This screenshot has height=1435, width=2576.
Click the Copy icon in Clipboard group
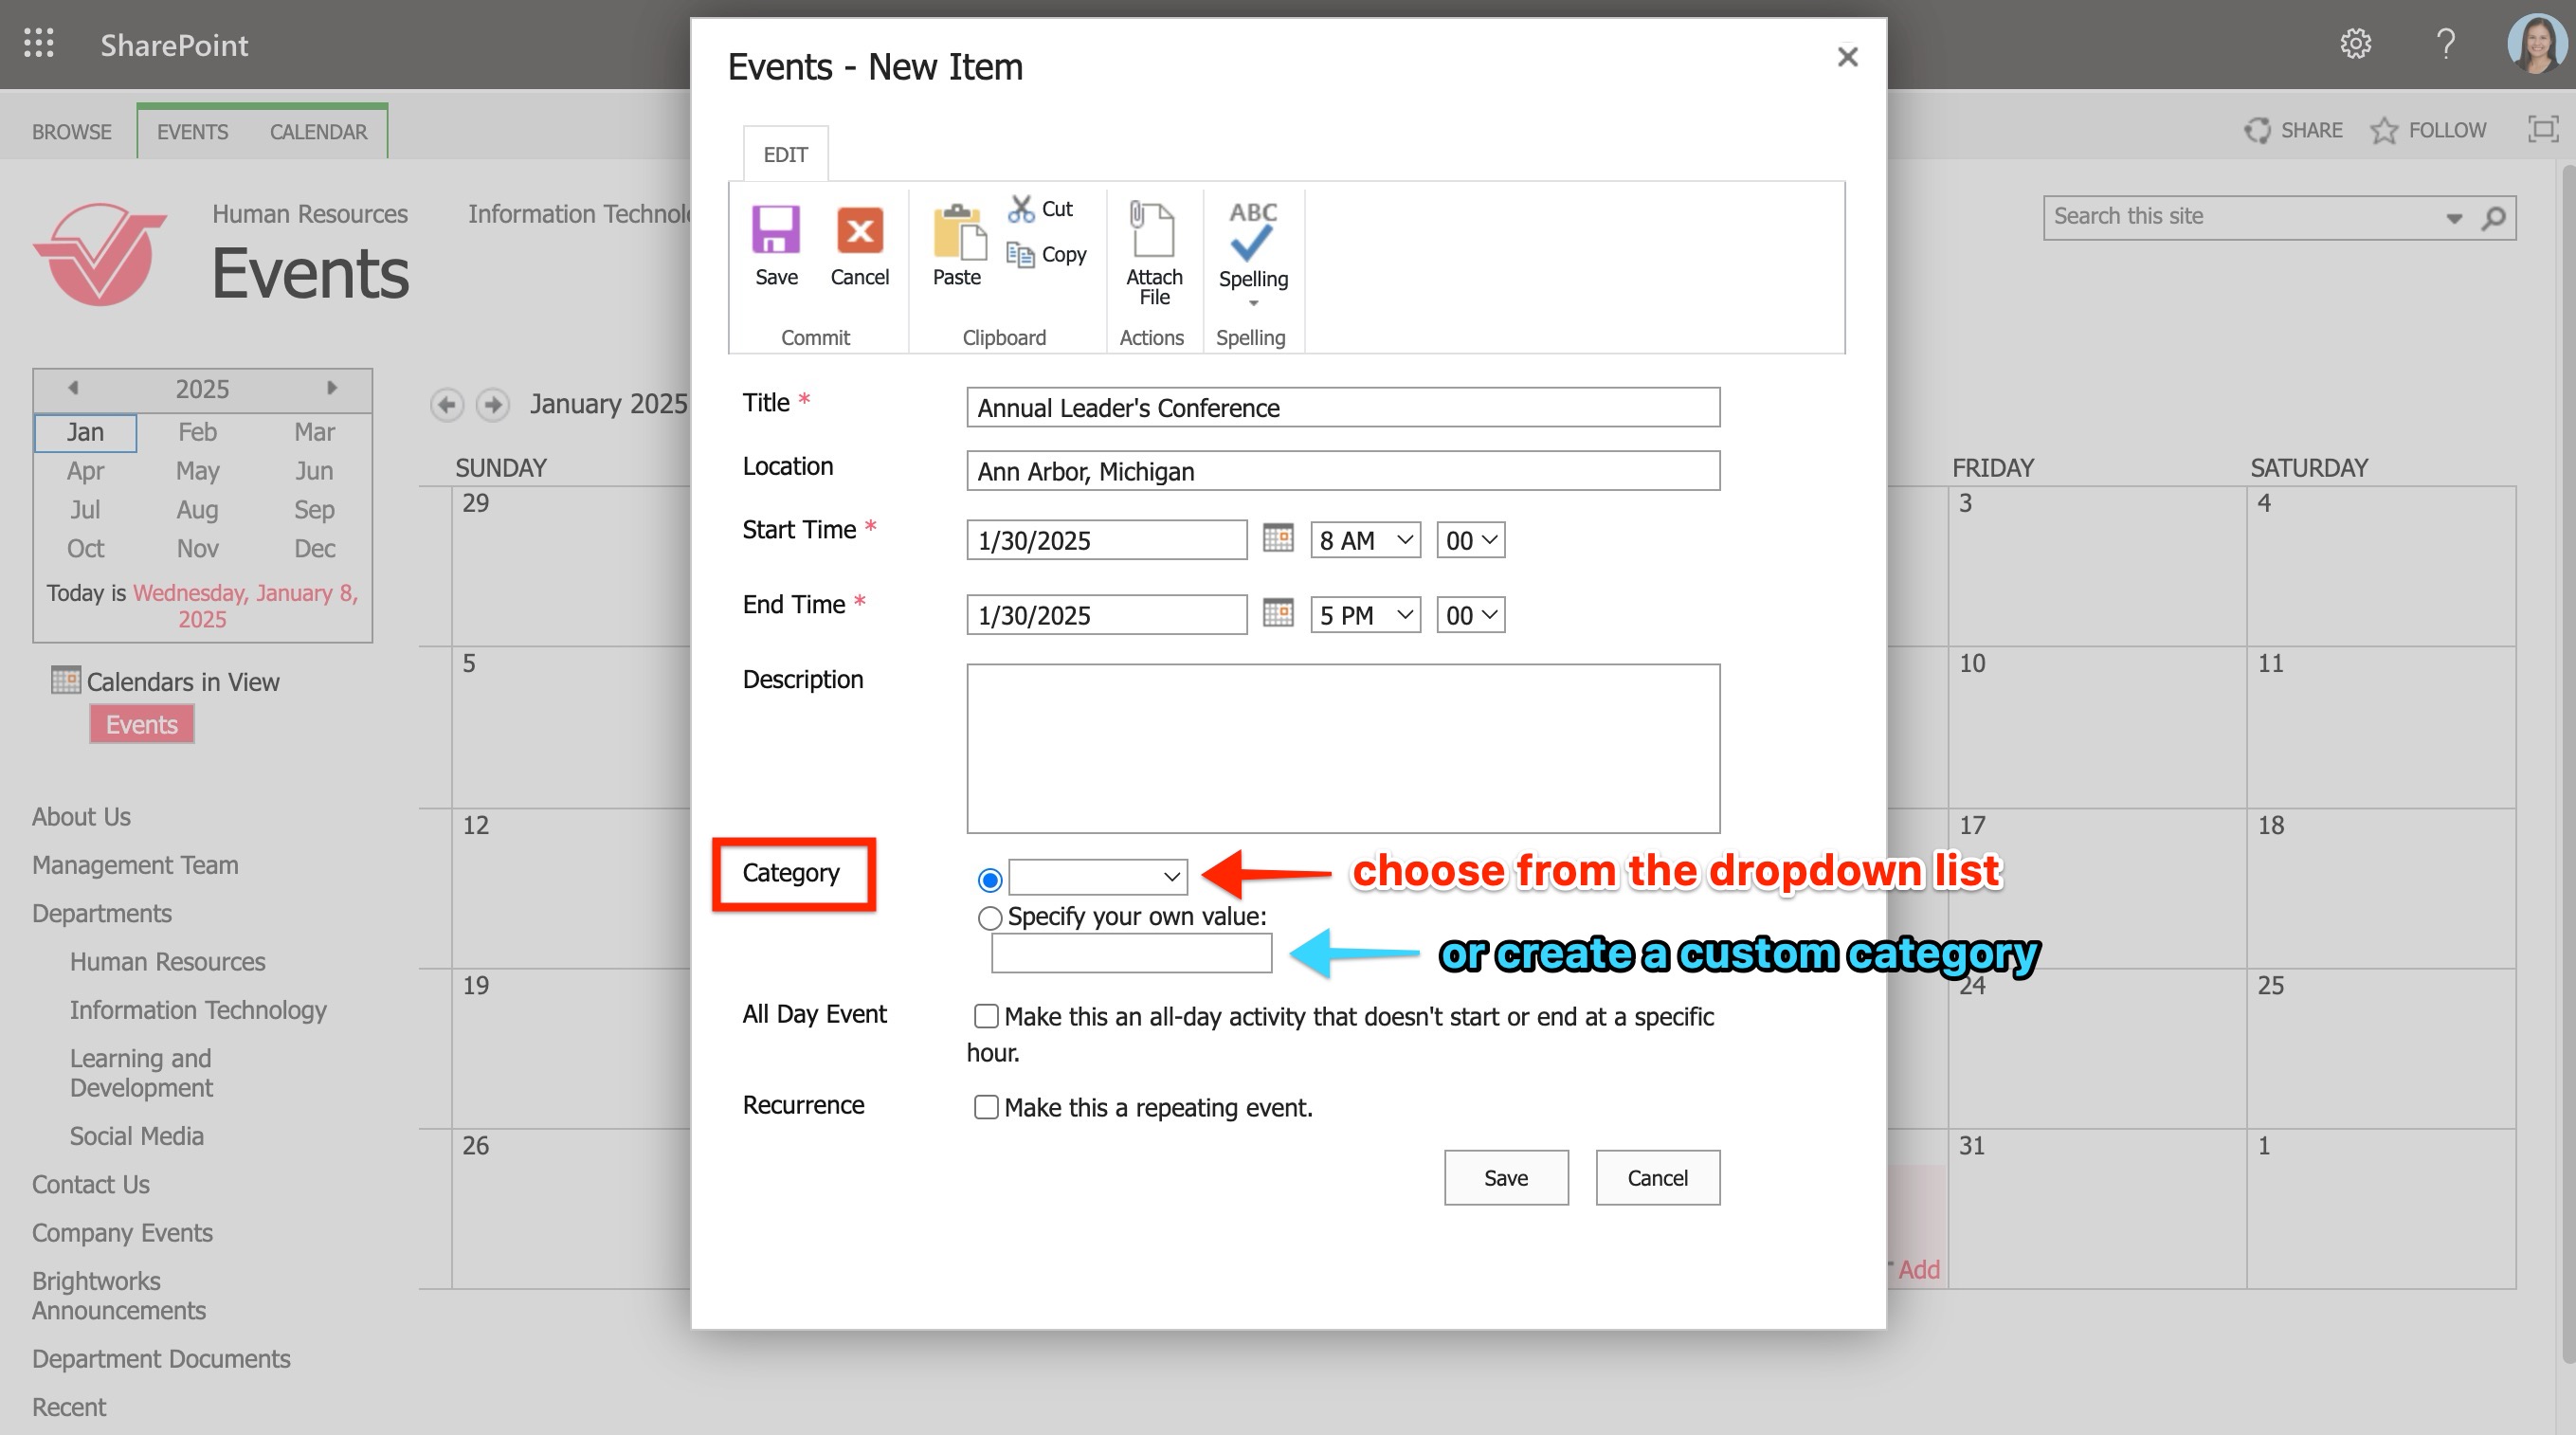coord(1021,254)
